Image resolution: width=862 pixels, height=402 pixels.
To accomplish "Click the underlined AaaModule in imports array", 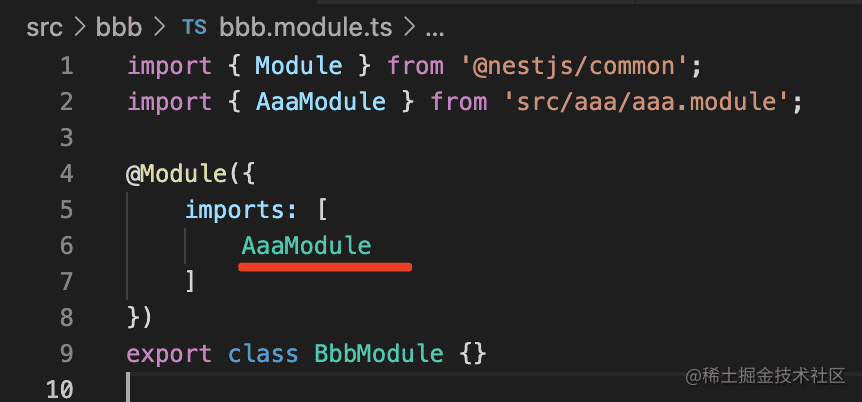I will tap(306, 246).
